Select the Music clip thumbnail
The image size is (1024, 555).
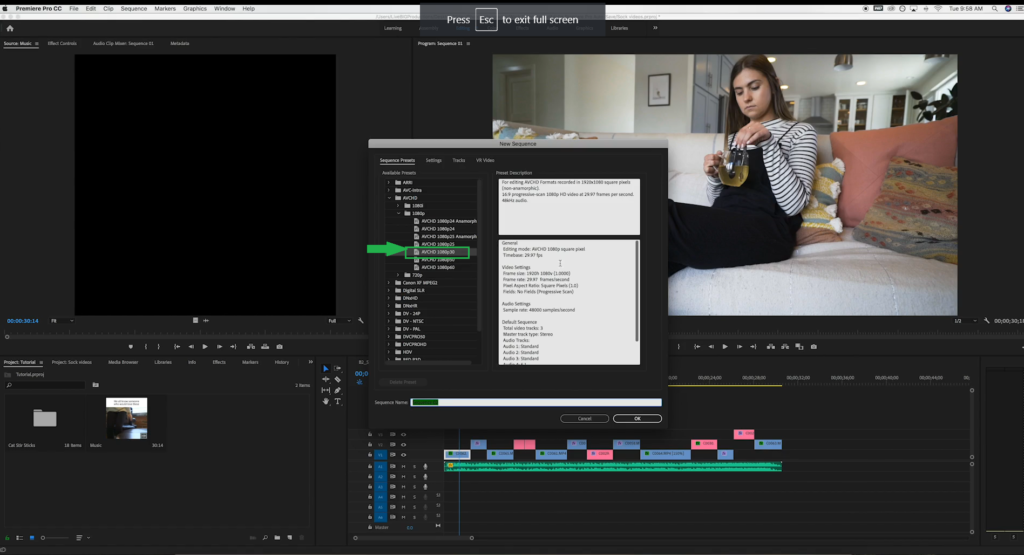click(x=127, y=419)
